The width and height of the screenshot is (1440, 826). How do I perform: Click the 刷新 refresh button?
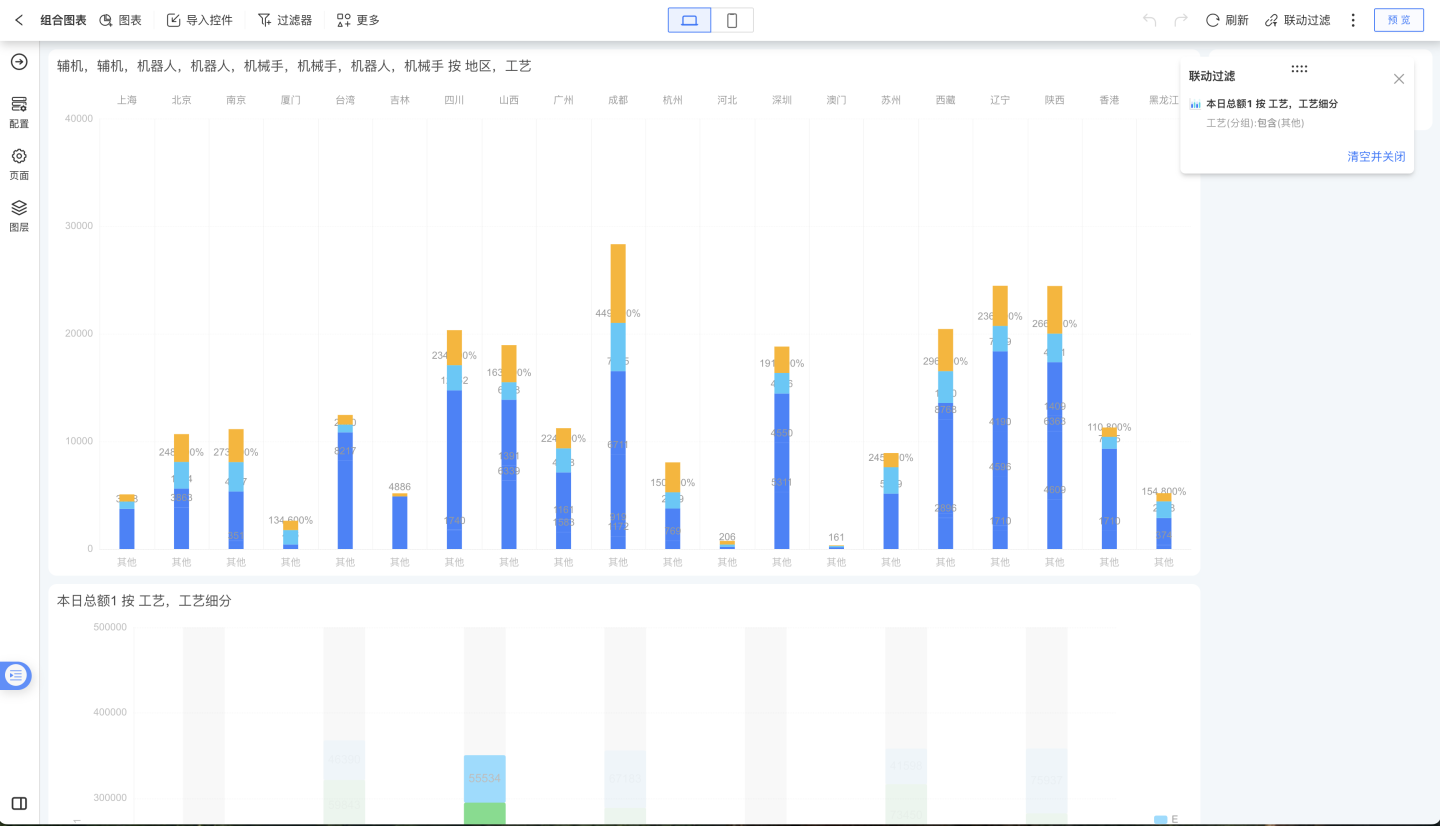[1227, 20]
